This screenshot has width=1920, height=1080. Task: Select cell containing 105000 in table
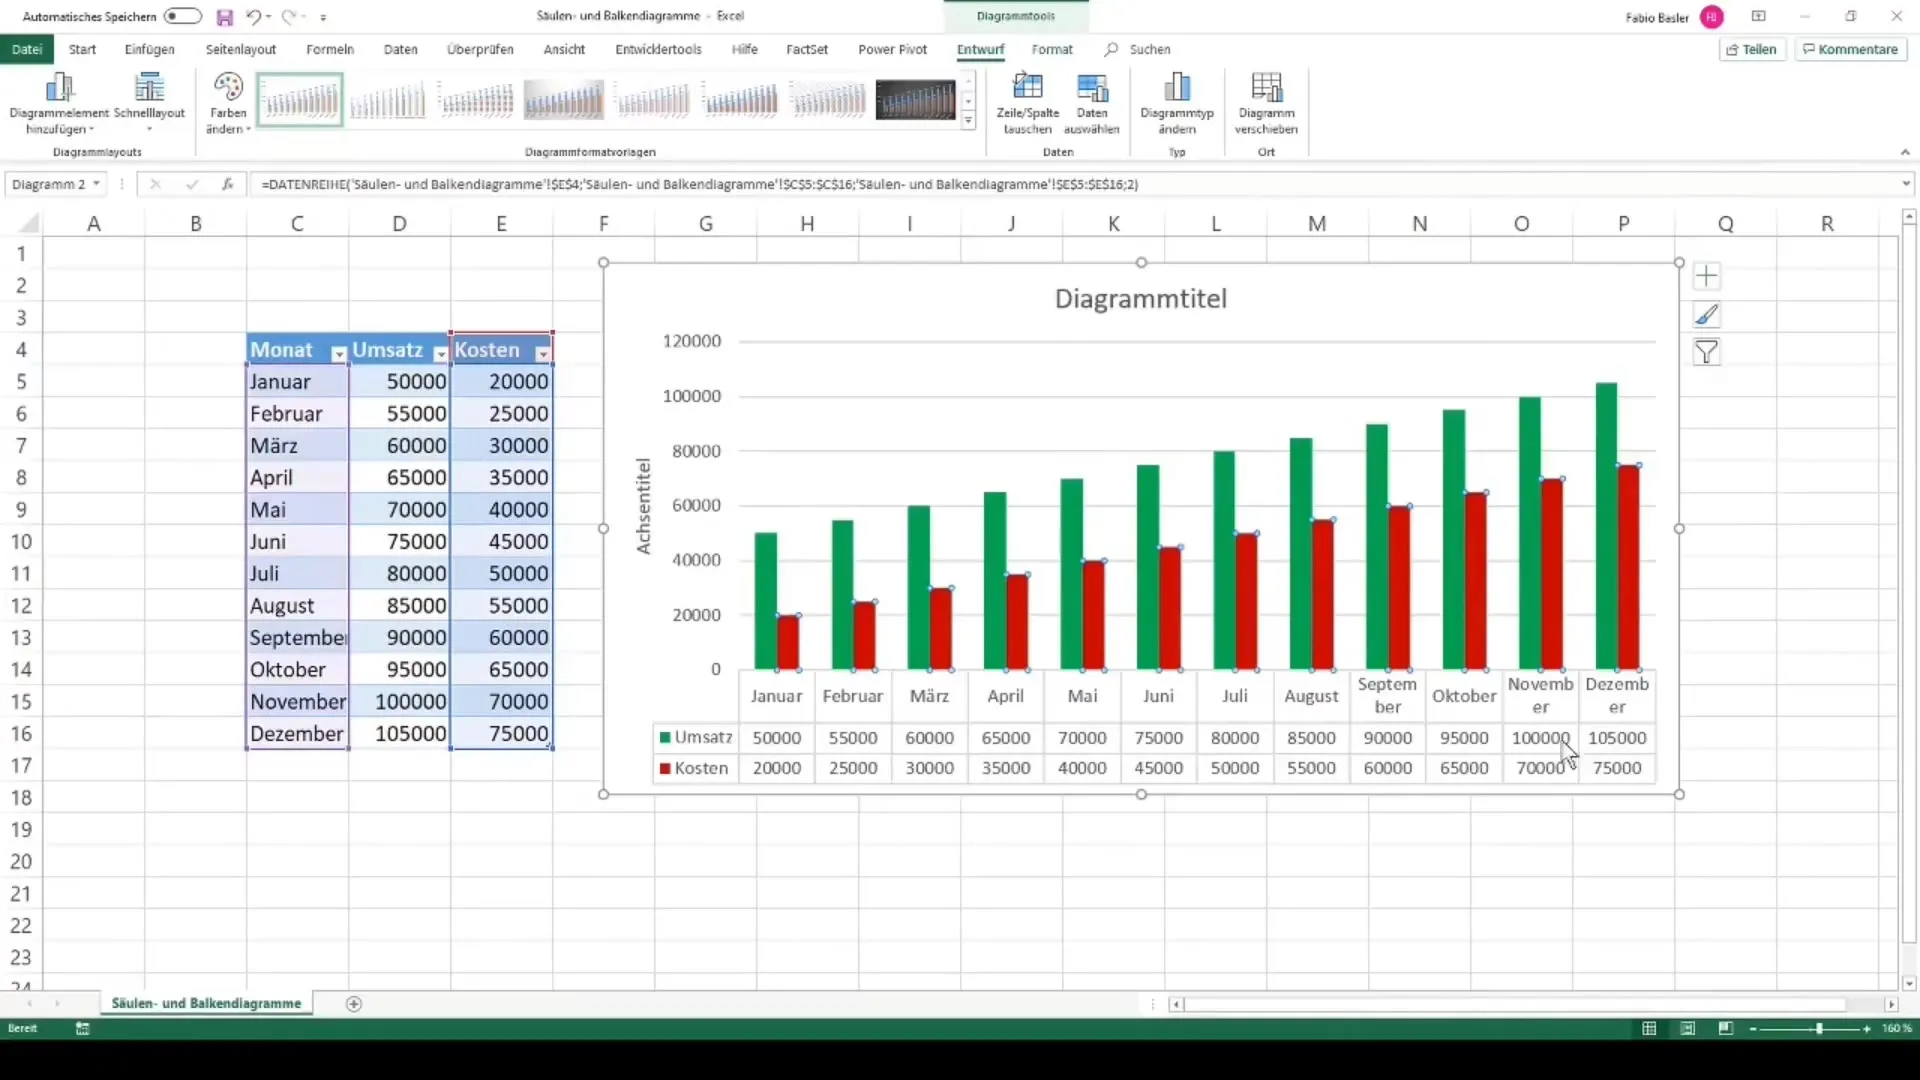400,734
